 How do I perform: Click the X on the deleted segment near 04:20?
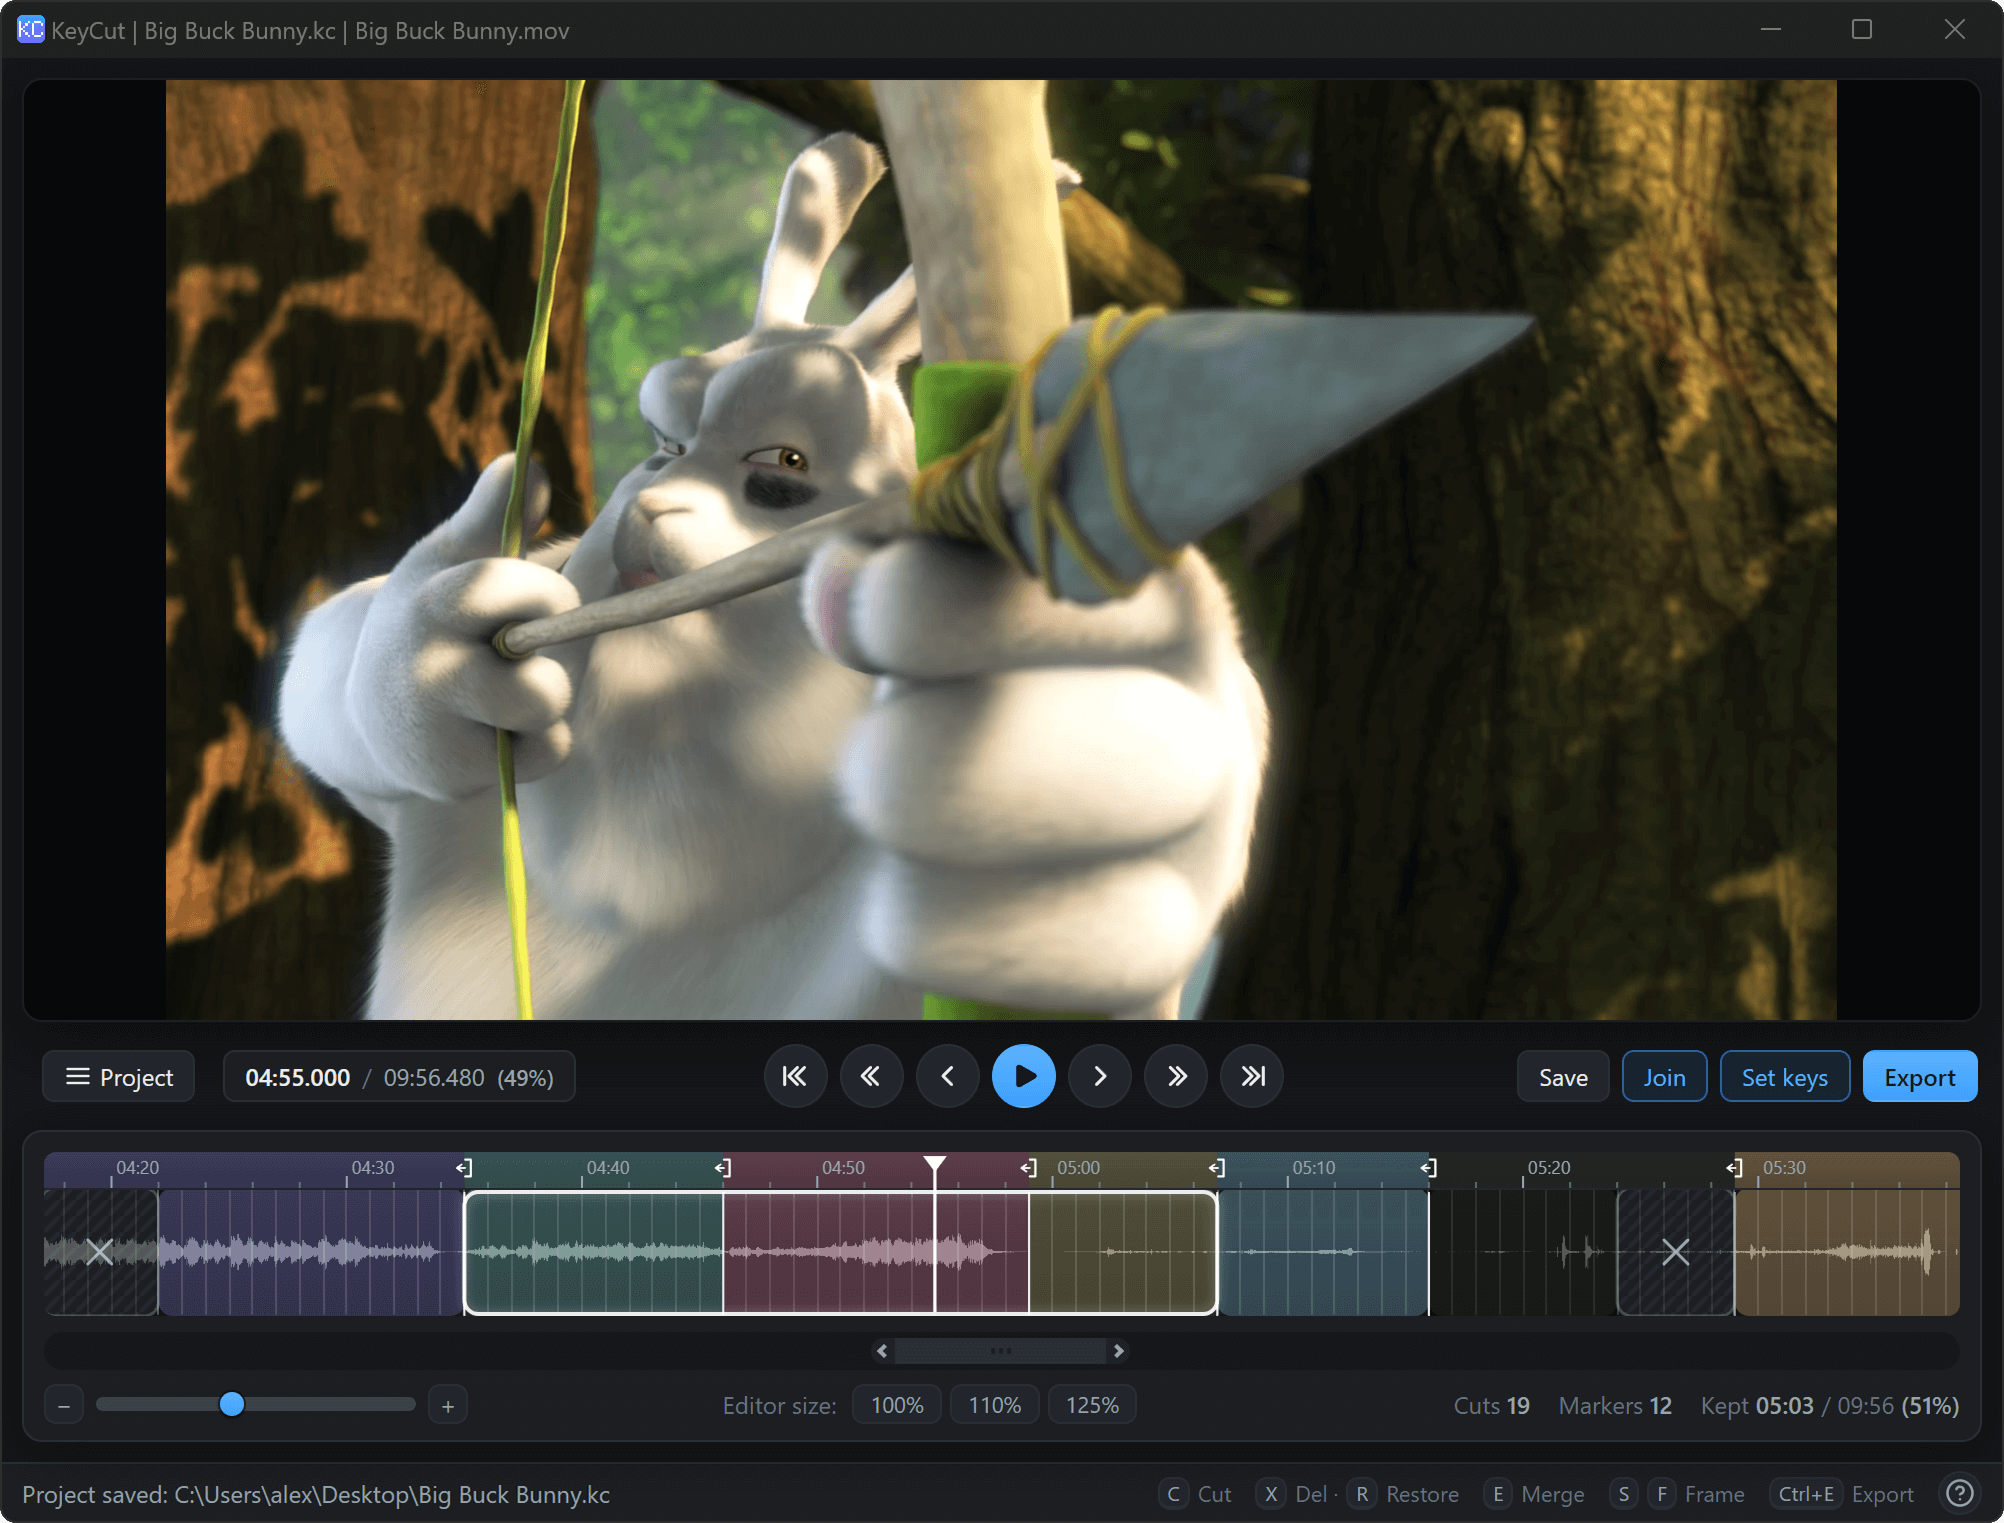tap(99, 1252)
